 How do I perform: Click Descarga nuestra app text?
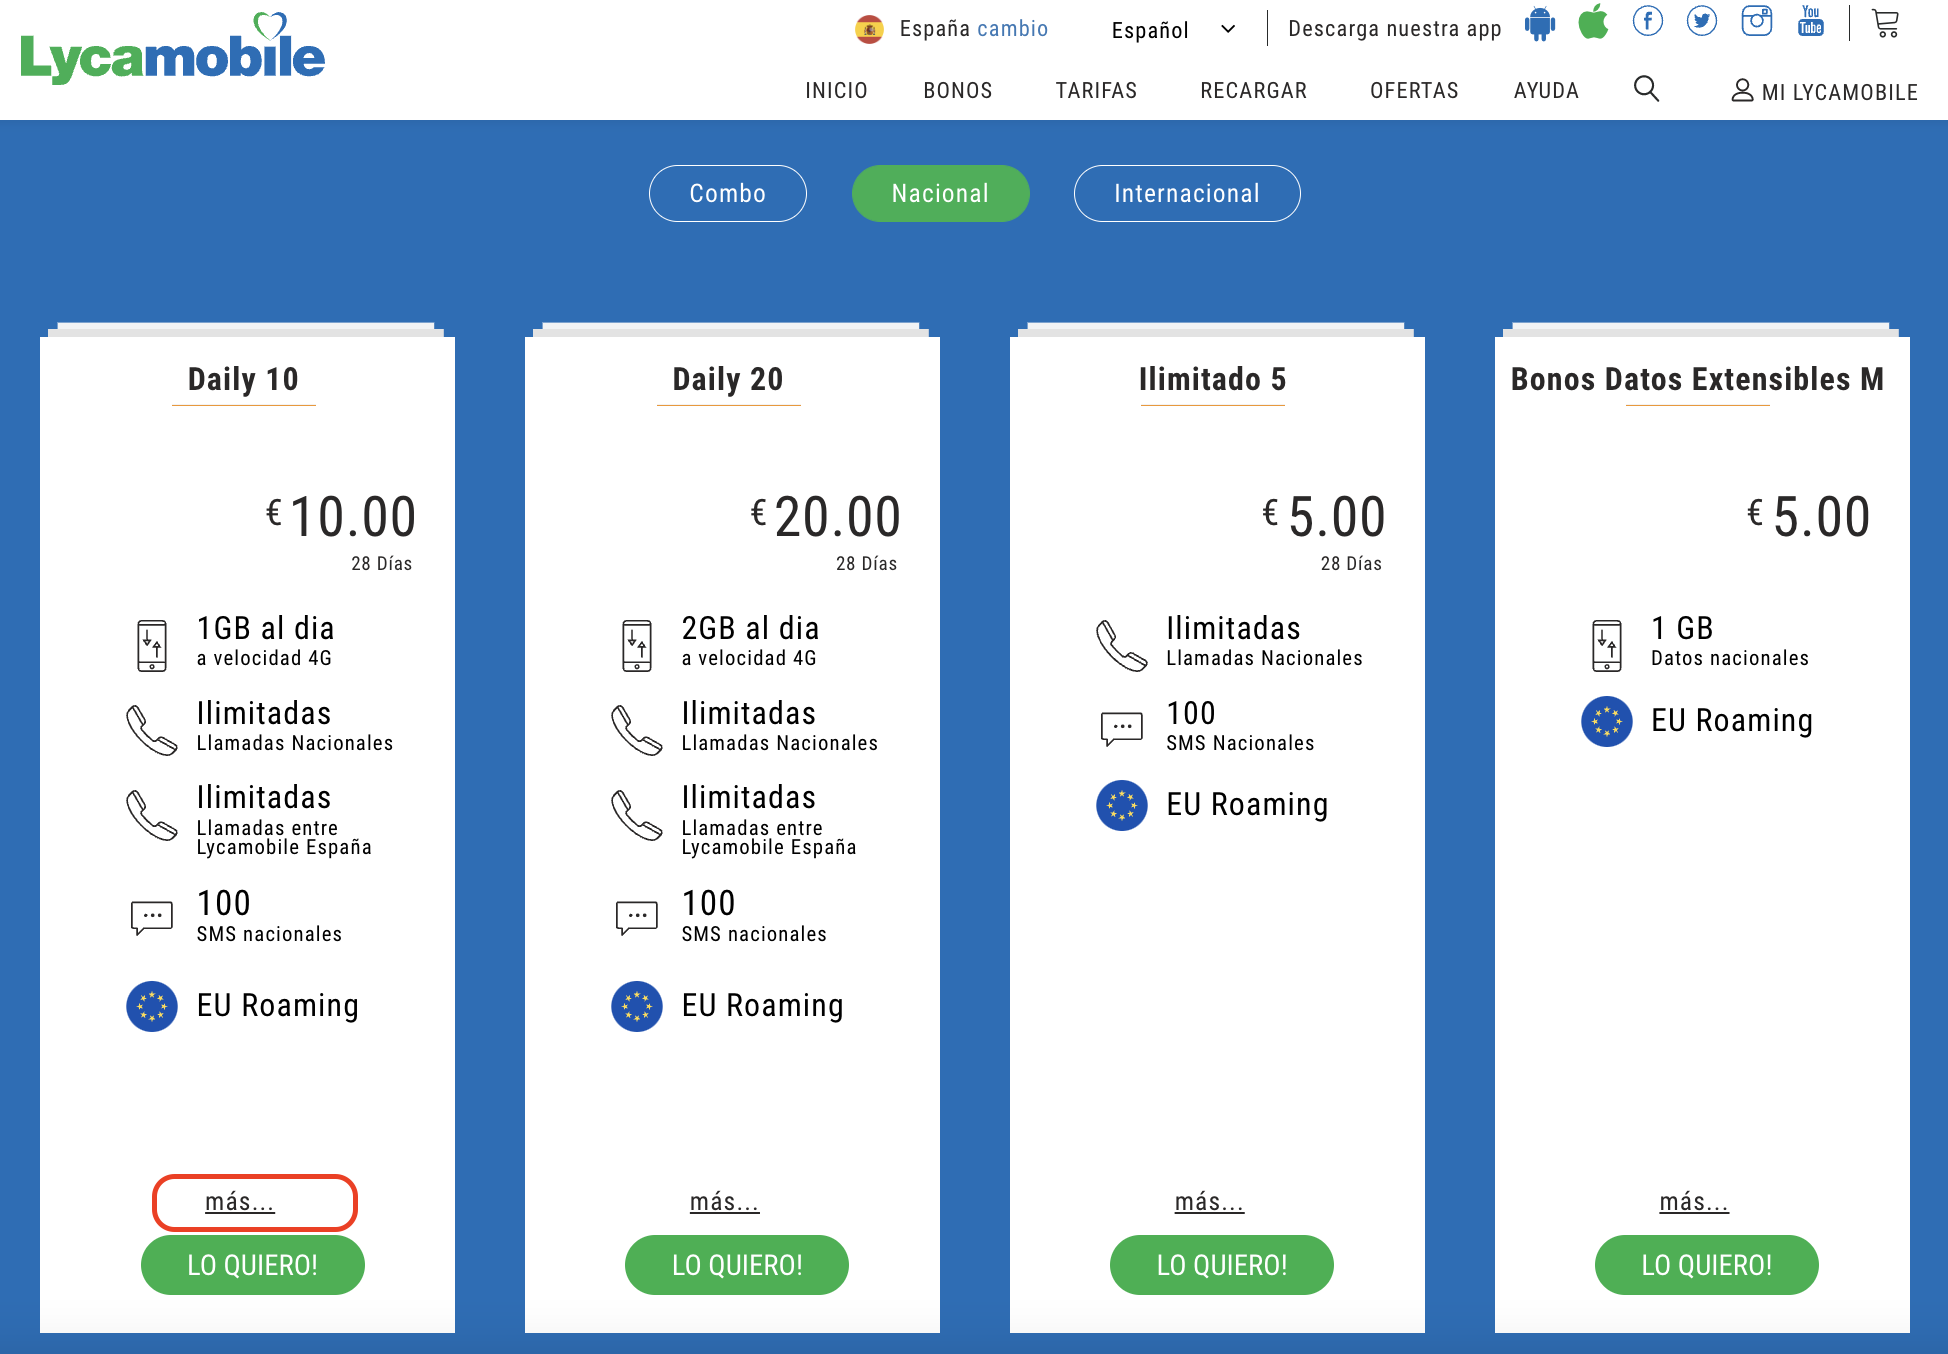(x=1395, y=29)
